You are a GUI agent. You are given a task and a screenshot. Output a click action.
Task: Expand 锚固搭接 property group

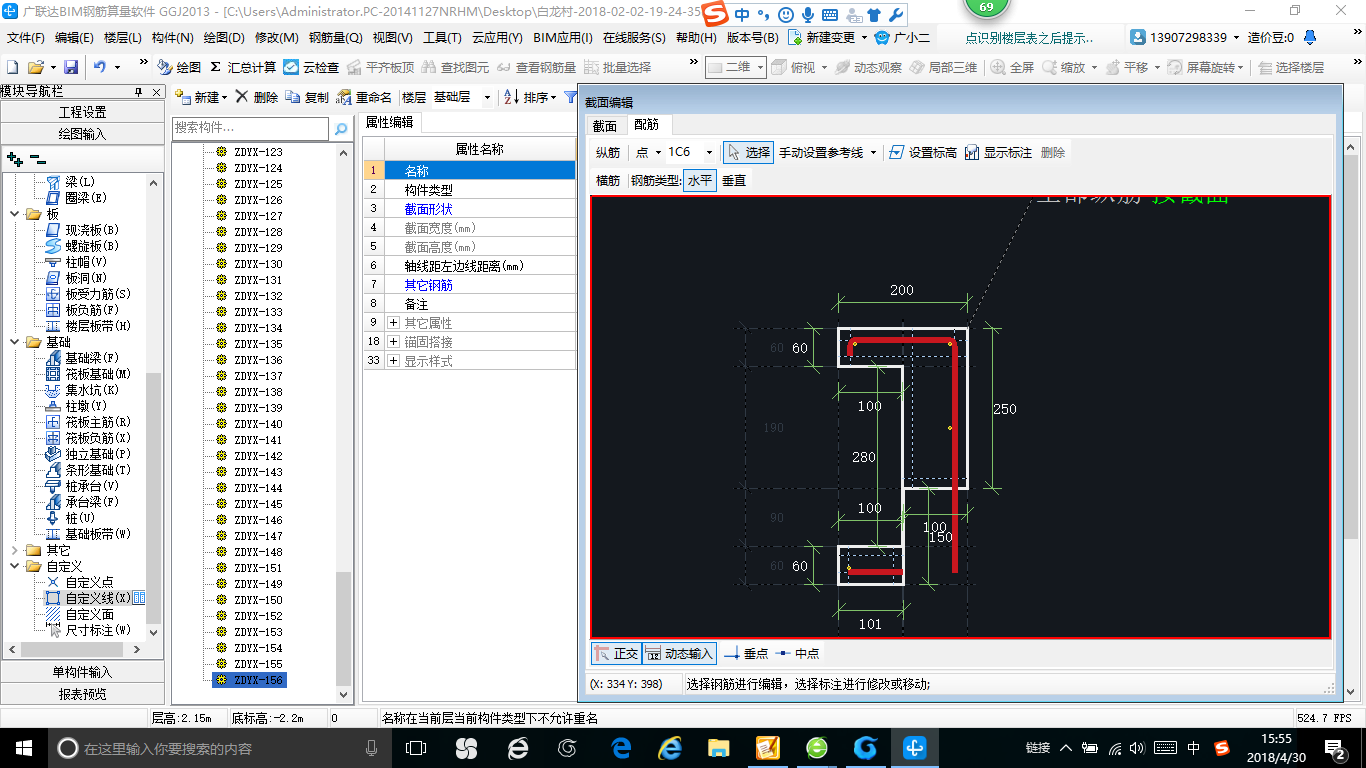(394, 342)
